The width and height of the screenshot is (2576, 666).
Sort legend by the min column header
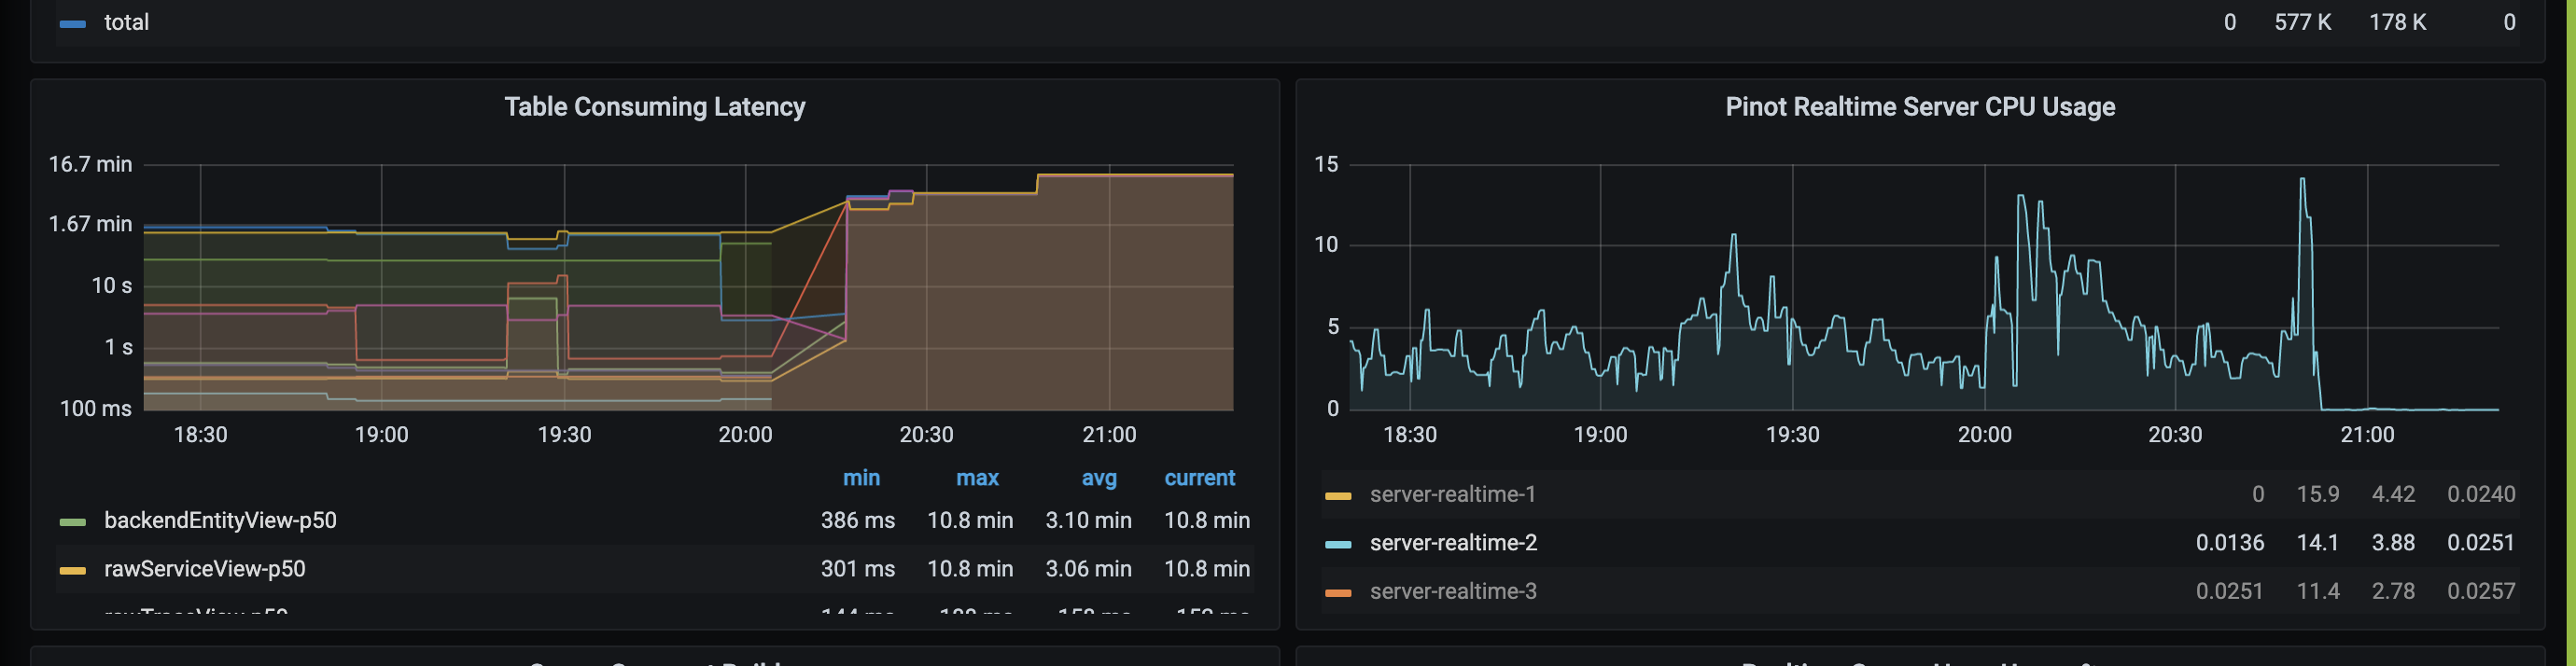pyautogui.click(x=861, y=478)
